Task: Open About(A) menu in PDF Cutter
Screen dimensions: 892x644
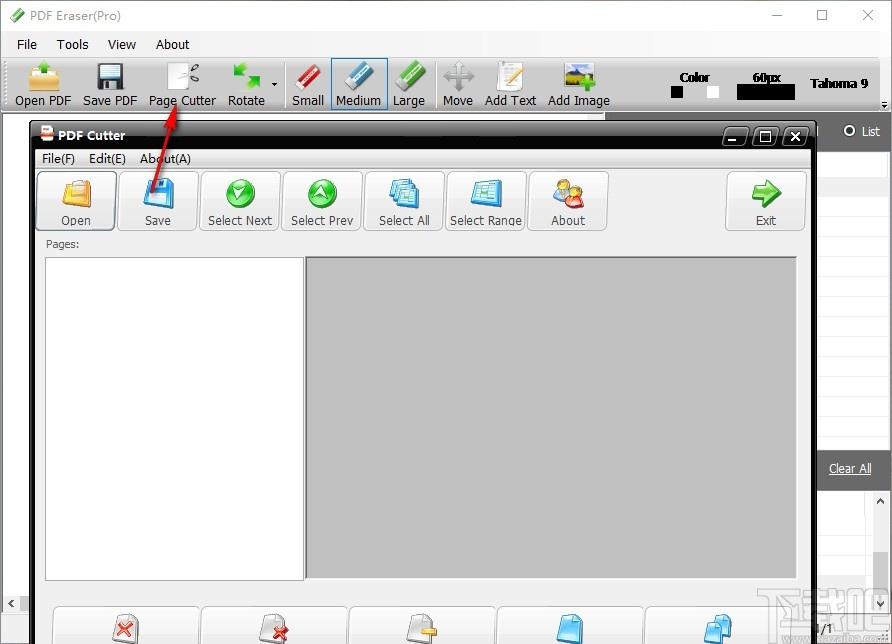Action: [x=165, y=159]
